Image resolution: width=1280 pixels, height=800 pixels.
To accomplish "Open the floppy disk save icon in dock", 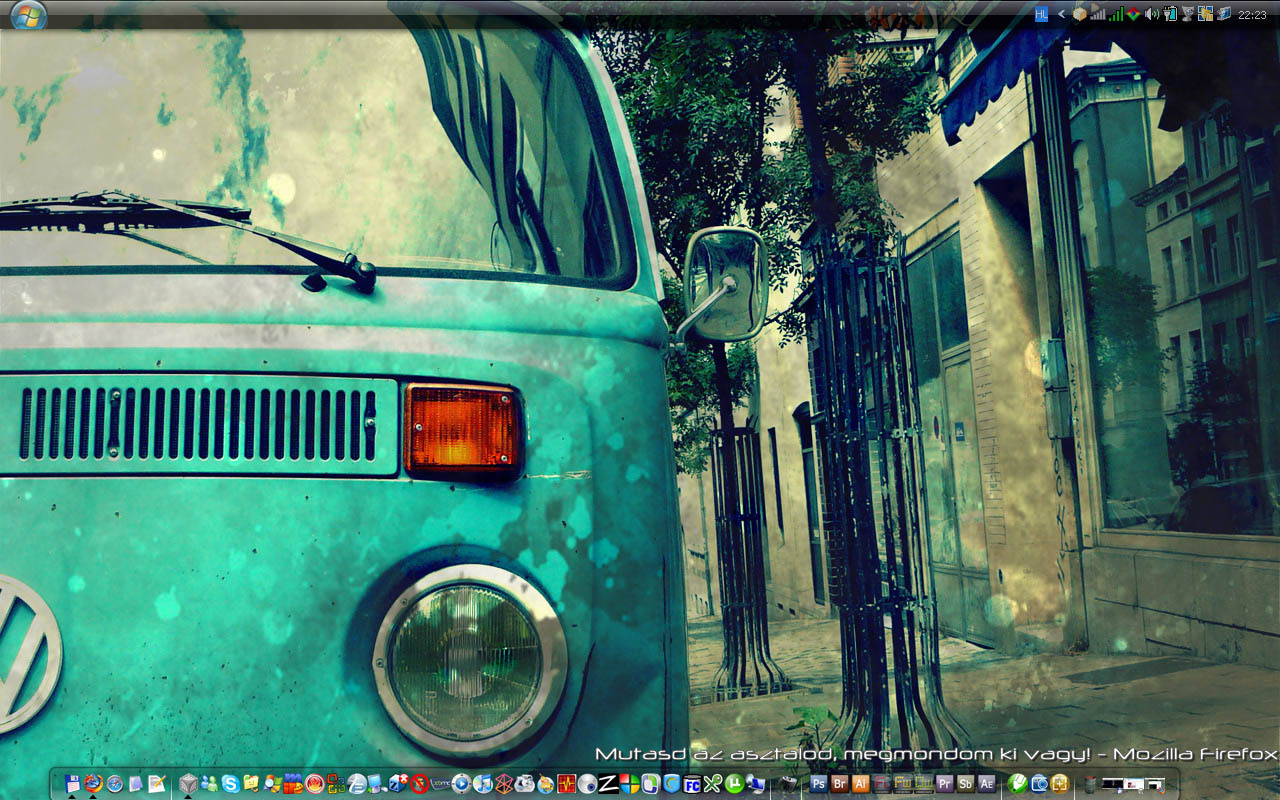I will pyautogui.click(x=72, y=783).
